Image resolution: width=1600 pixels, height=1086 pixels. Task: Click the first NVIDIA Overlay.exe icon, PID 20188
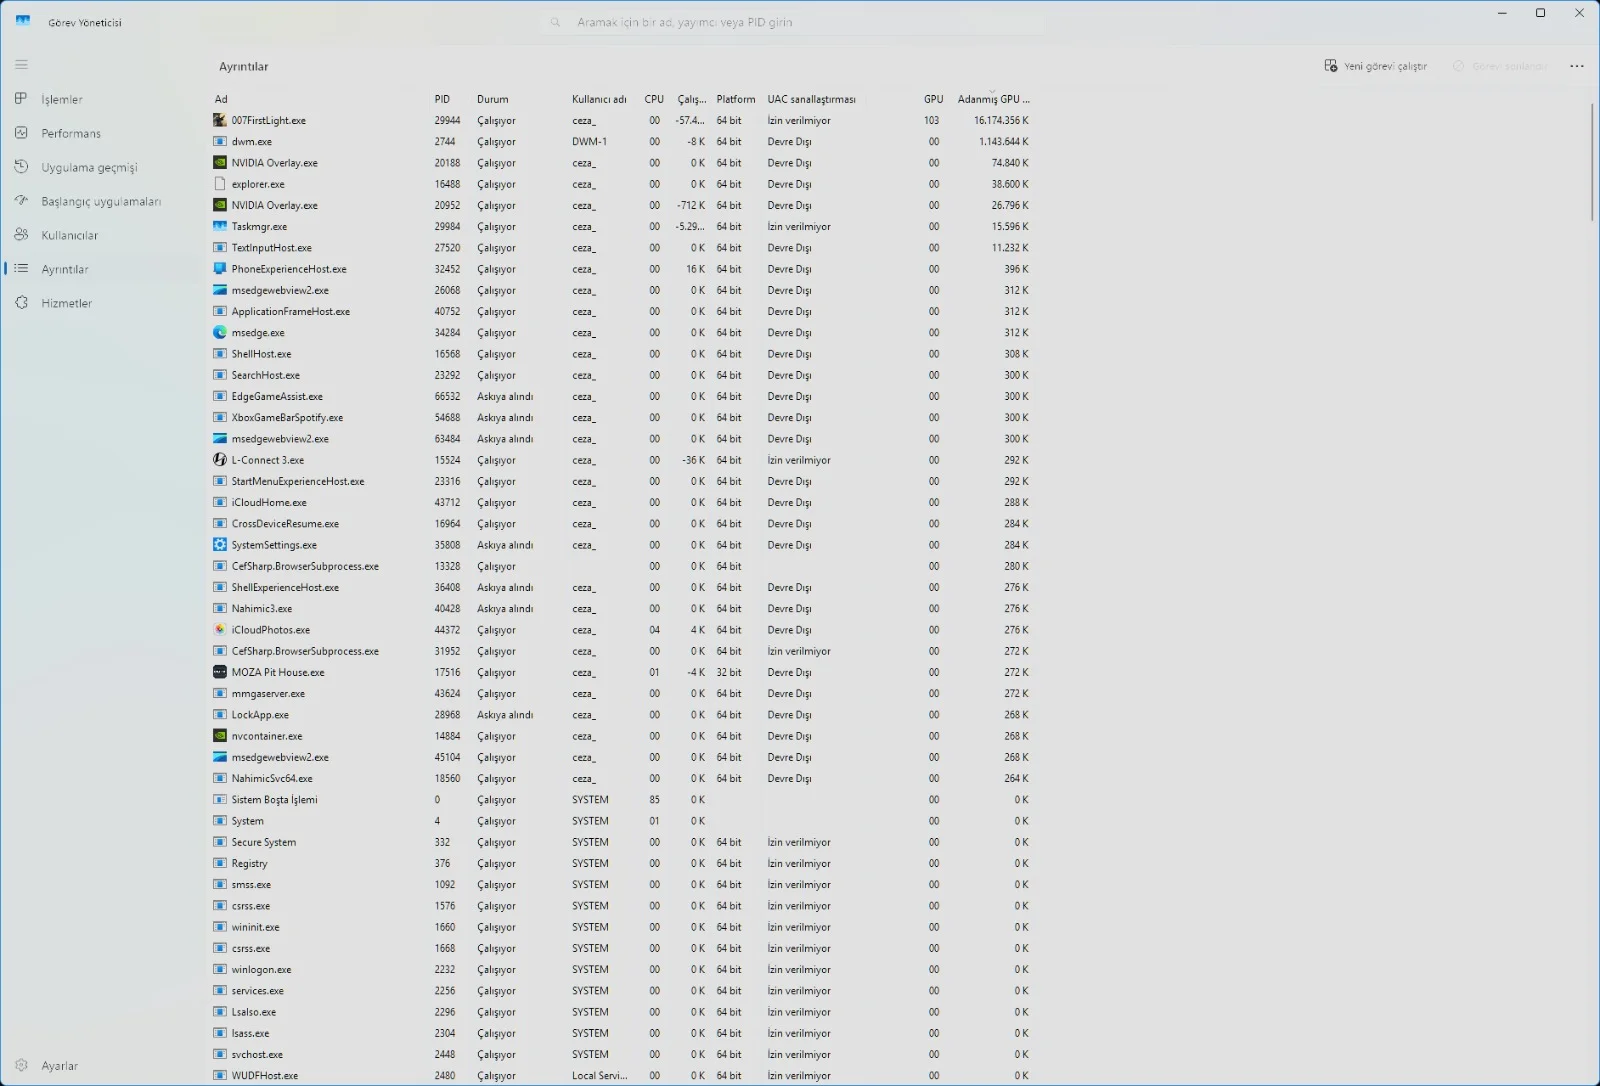[220, 163]
